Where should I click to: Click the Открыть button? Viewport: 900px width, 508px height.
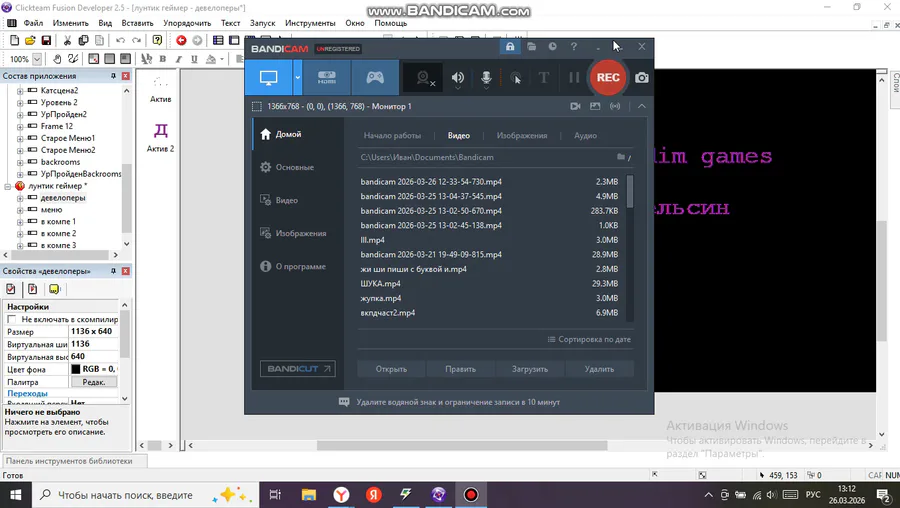tap(391, 369)
